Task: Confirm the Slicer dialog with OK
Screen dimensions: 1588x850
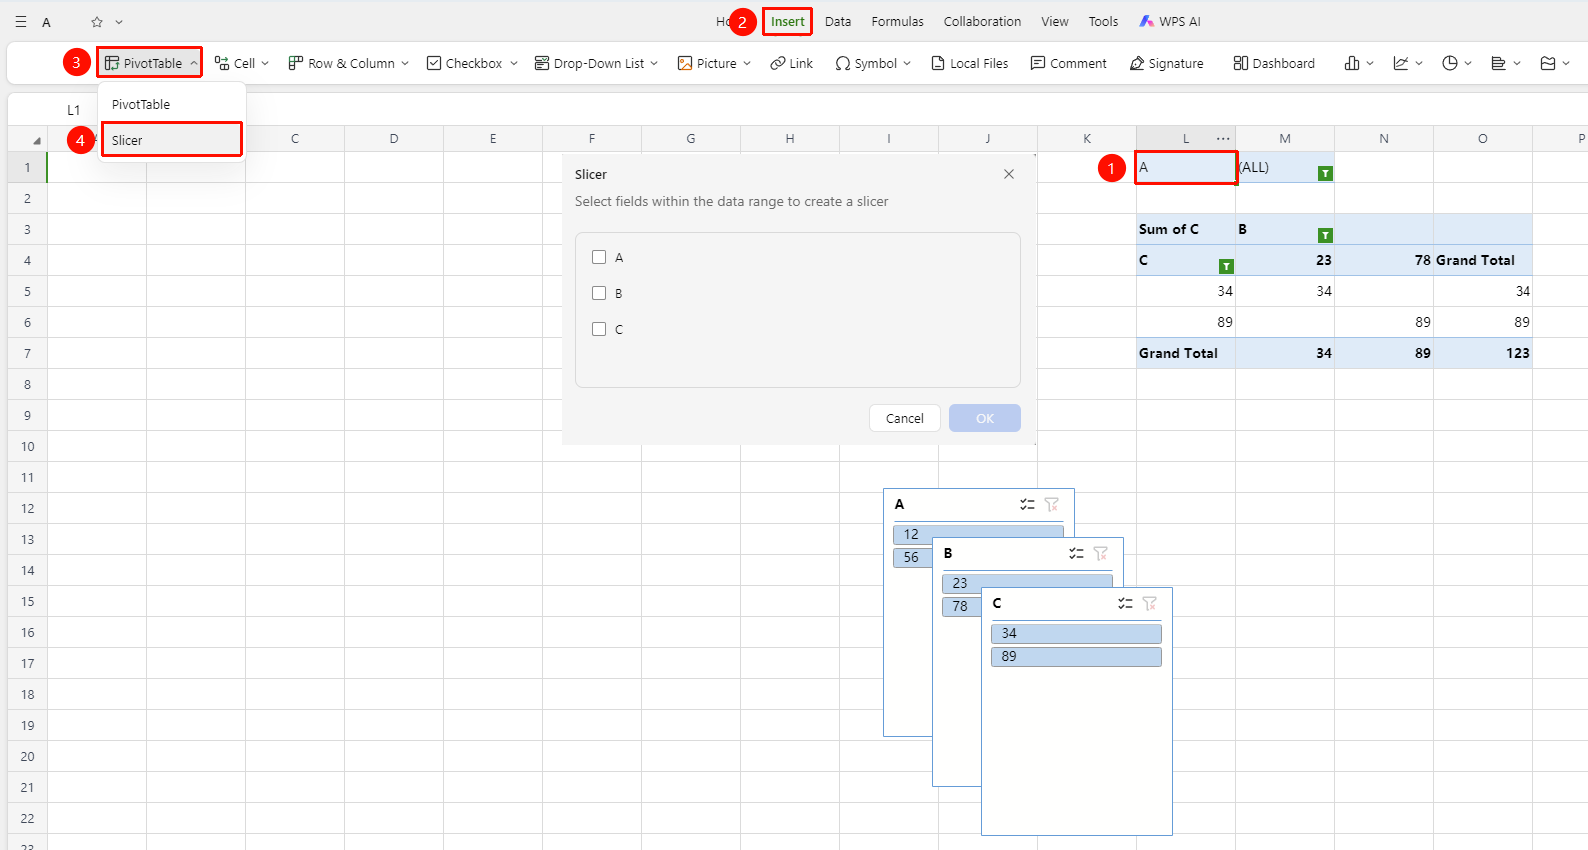Action: click(985, 418)
